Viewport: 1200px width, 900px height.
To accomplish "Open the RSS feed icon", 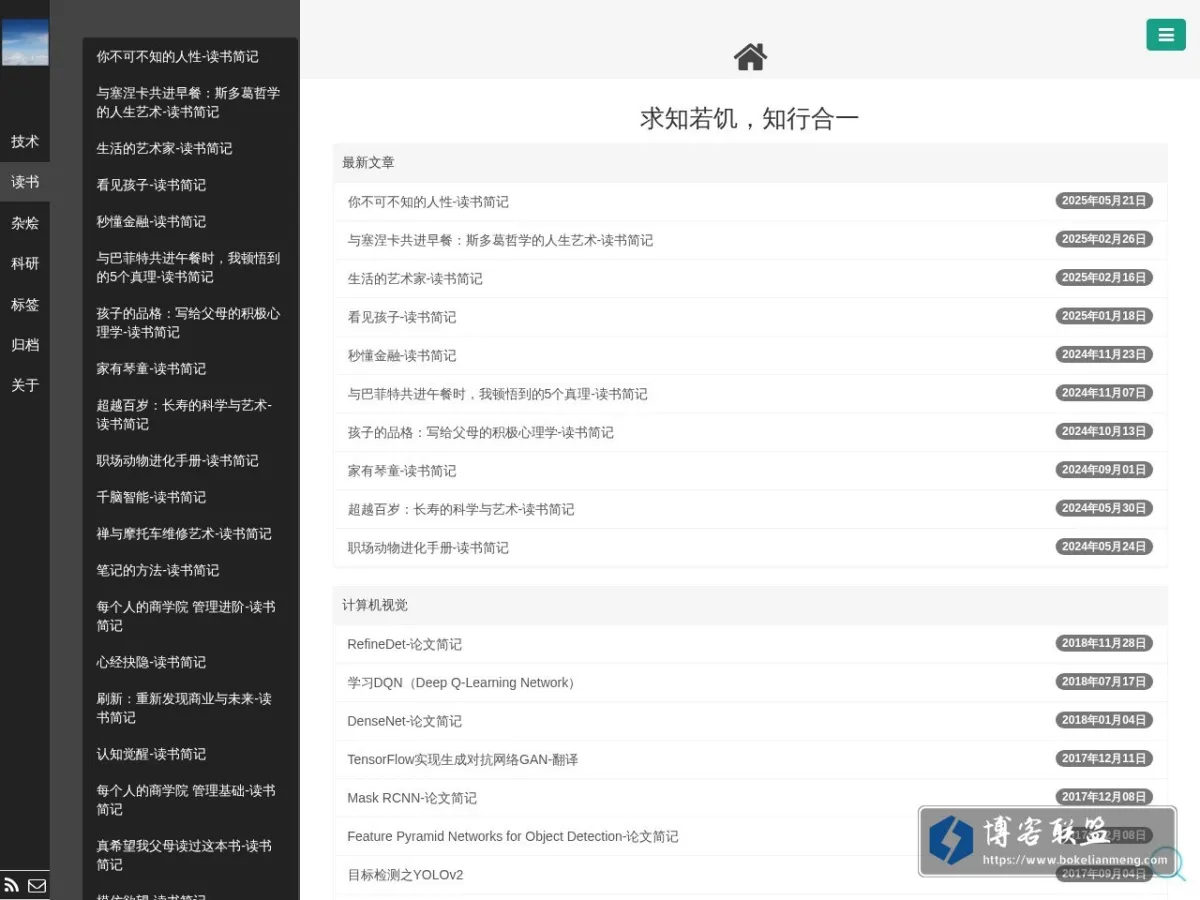I will pos(12,885).
